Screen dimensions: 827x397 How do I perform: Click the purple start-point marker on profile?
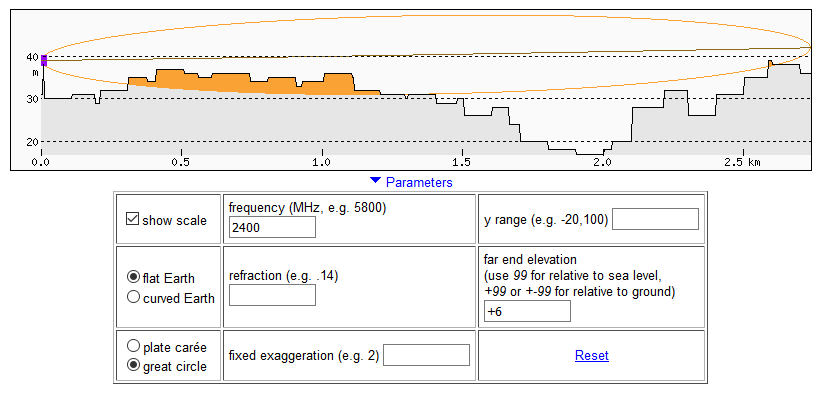[44, 60]
